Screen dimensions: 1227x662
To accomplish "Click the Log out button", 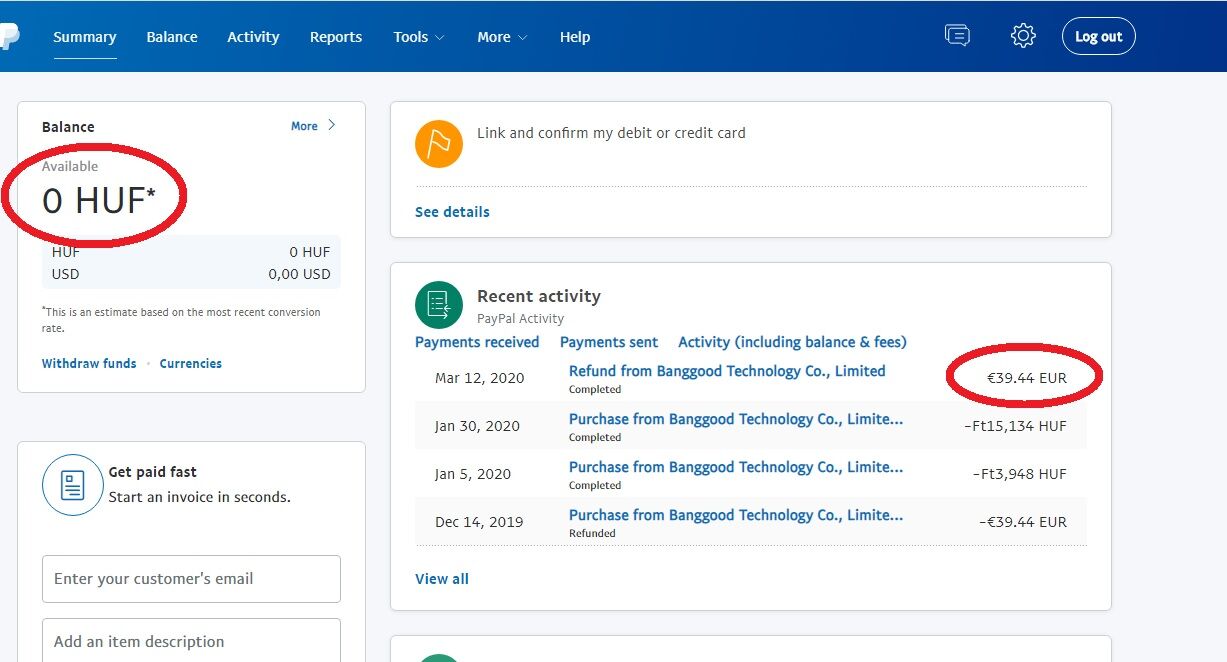I will pyautogui.click(x=1098, y=37).
